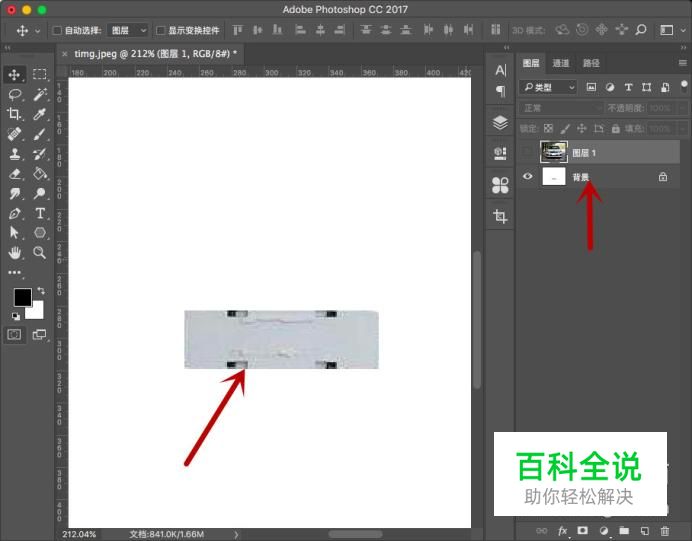Add a layer style fx
Viewport: 692px width, 541px height.
coord(562,530)
